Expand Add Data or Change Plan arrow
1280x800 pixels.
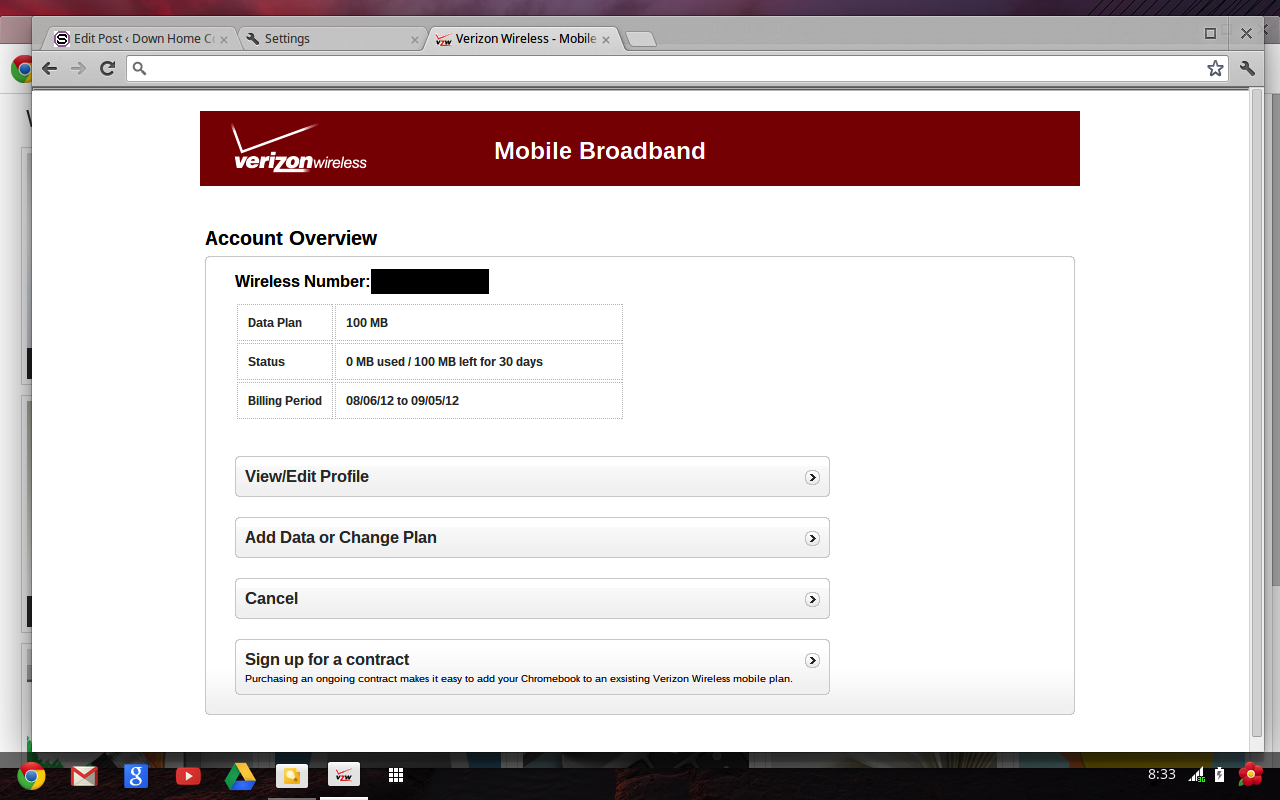[812, 538]
